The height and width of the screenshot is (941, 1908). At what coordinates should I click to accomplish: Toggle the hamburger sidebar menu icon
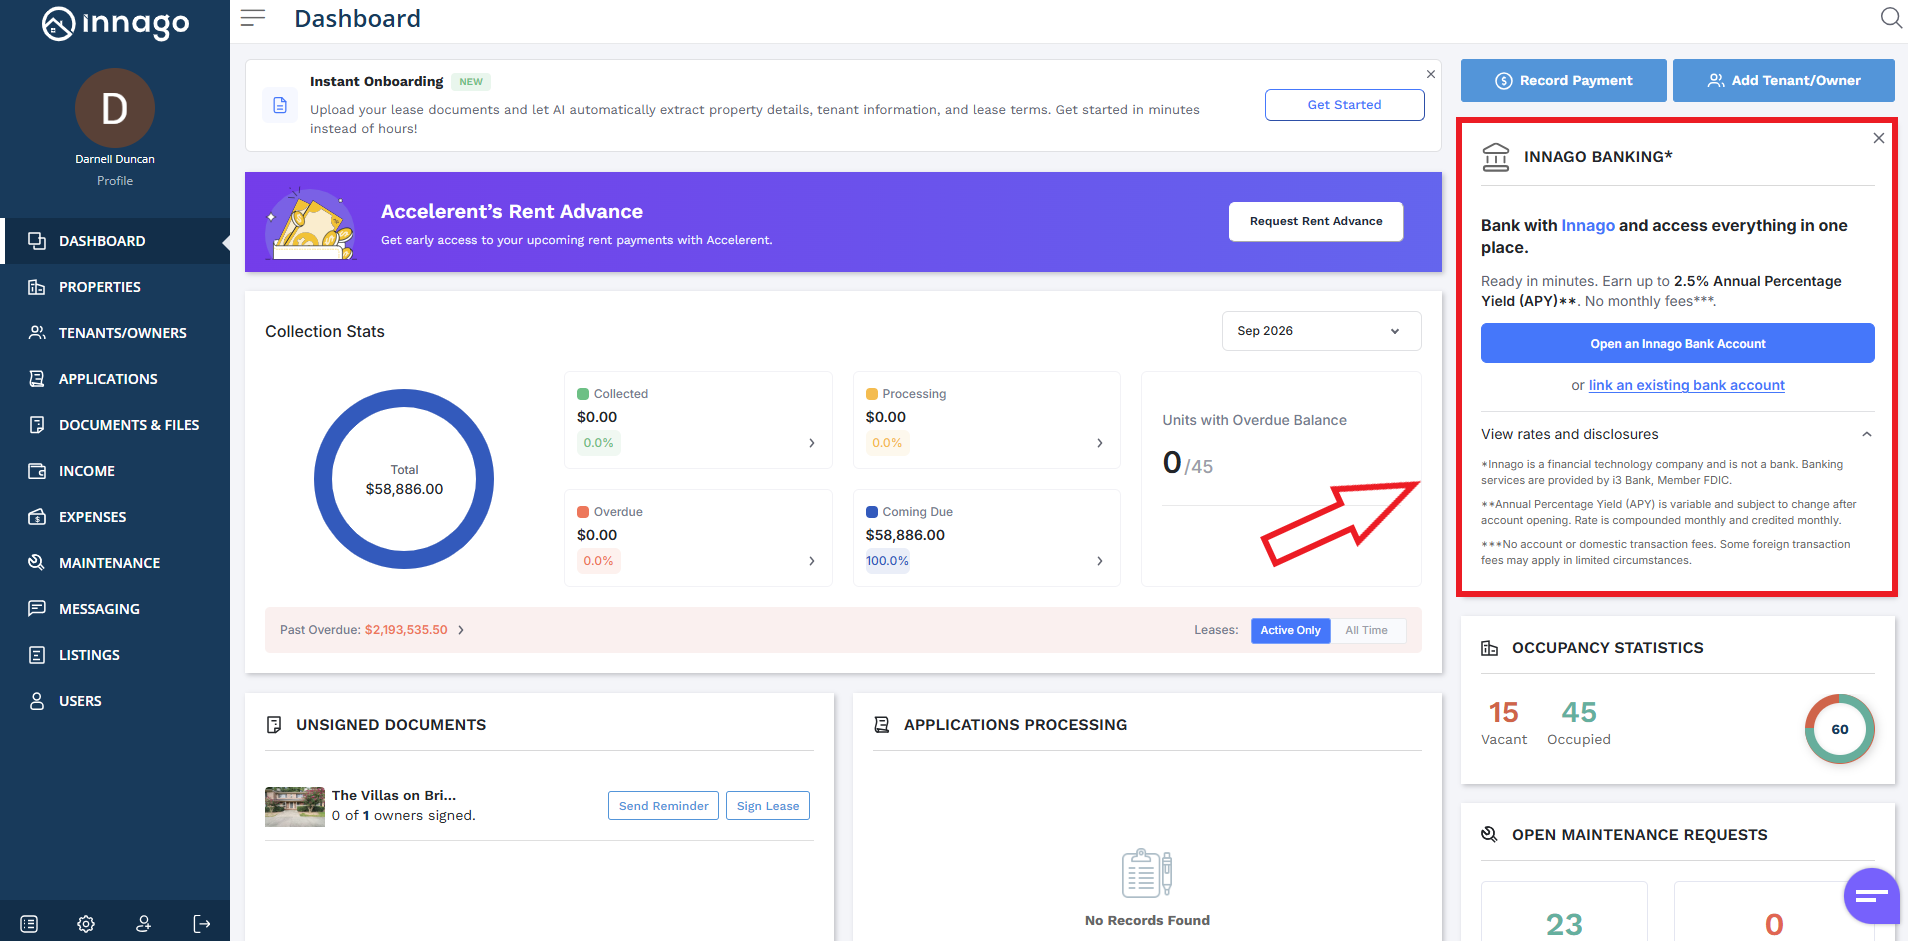(x=253, y=18)
